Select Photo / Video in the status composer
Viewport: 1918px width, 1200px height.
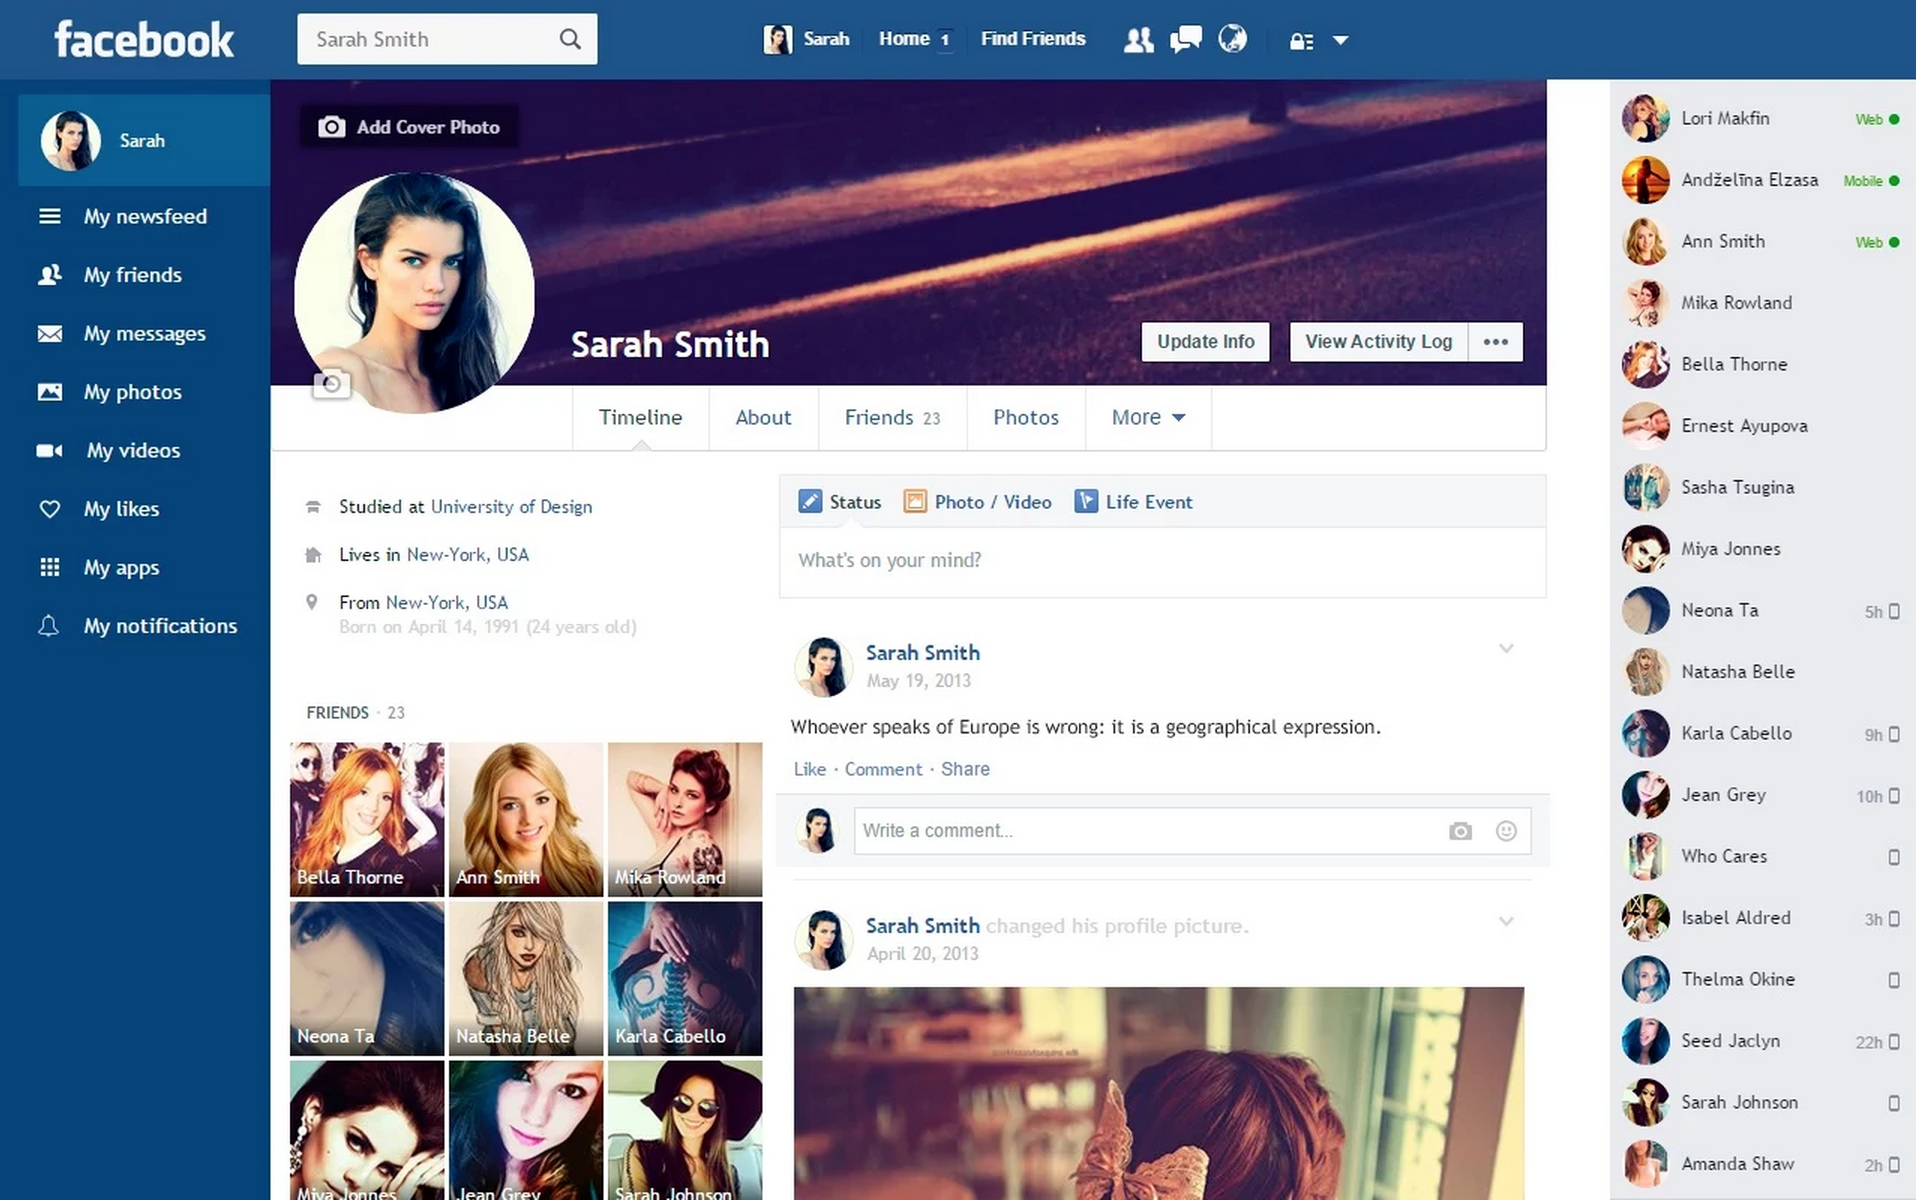pos(977,501)
